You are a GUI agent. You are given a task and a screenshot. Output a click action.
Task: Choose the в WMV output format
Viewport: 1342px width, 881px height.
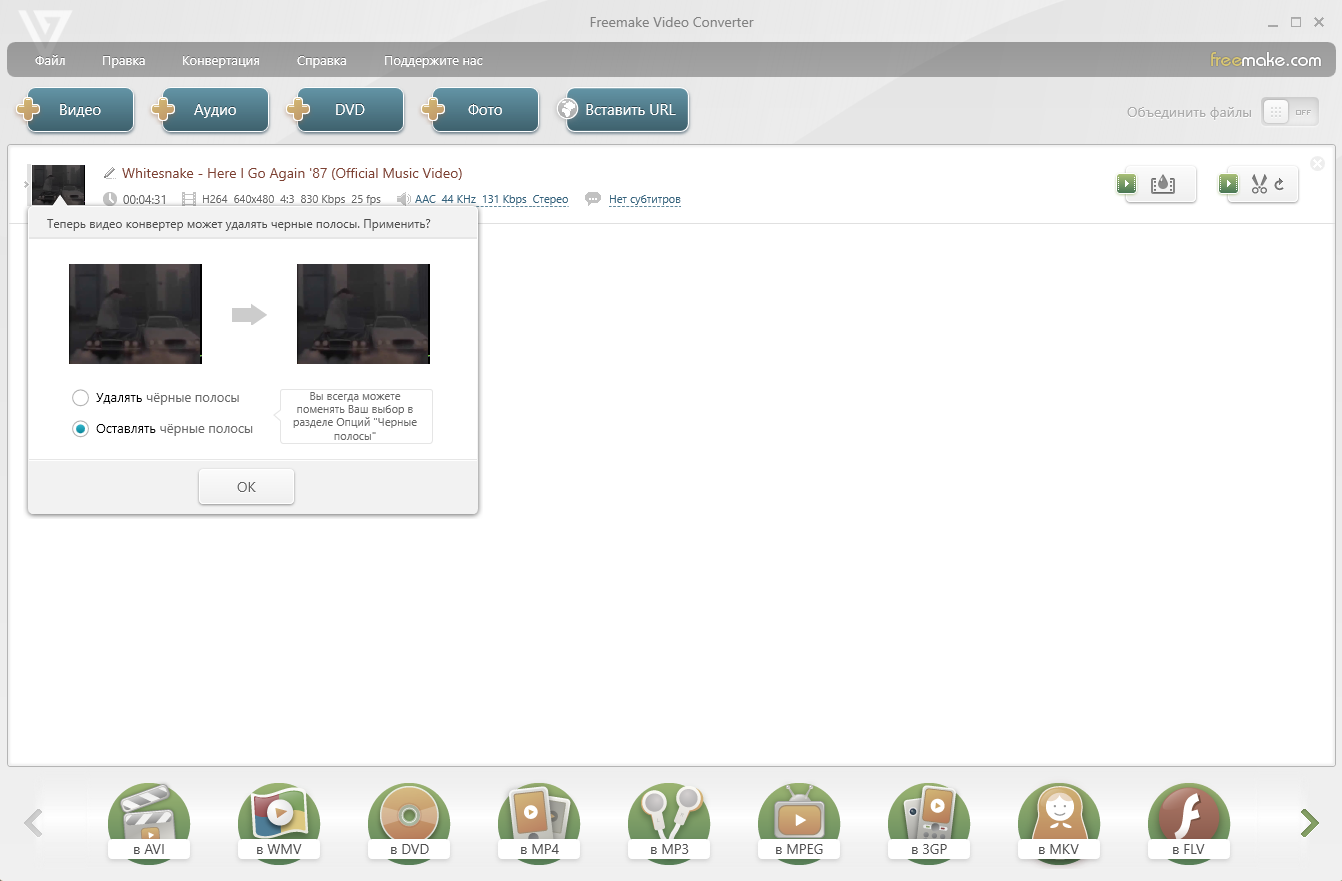[x=279, y=825]
